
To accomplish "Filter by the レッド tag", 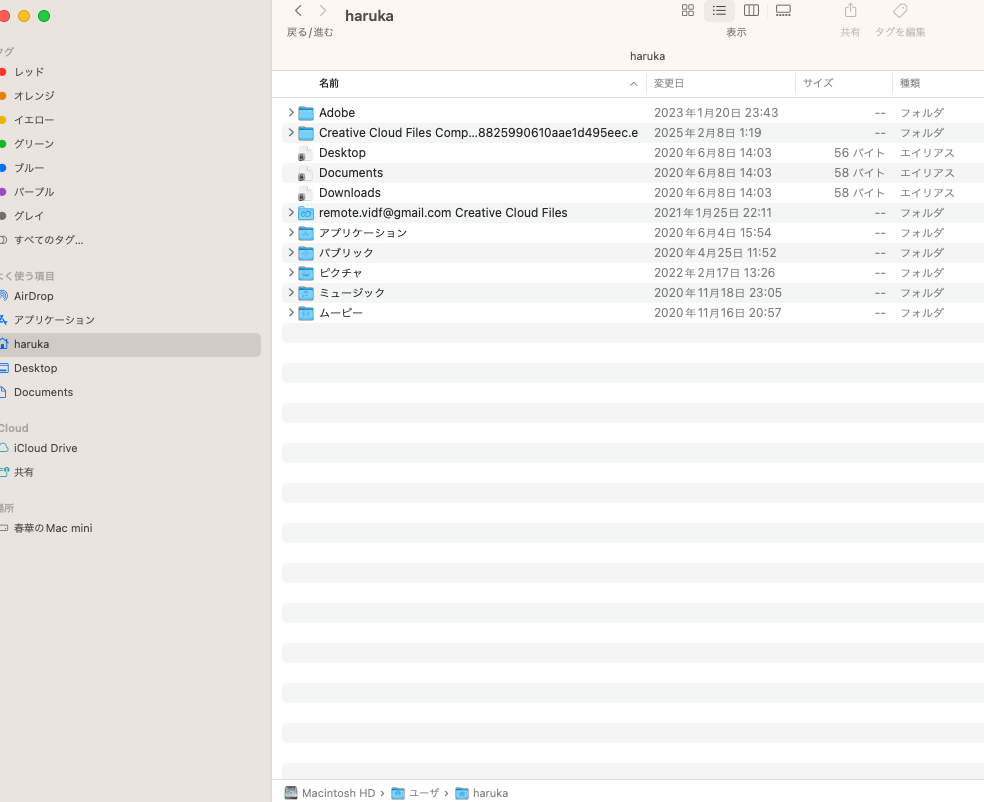I will 28,72.
